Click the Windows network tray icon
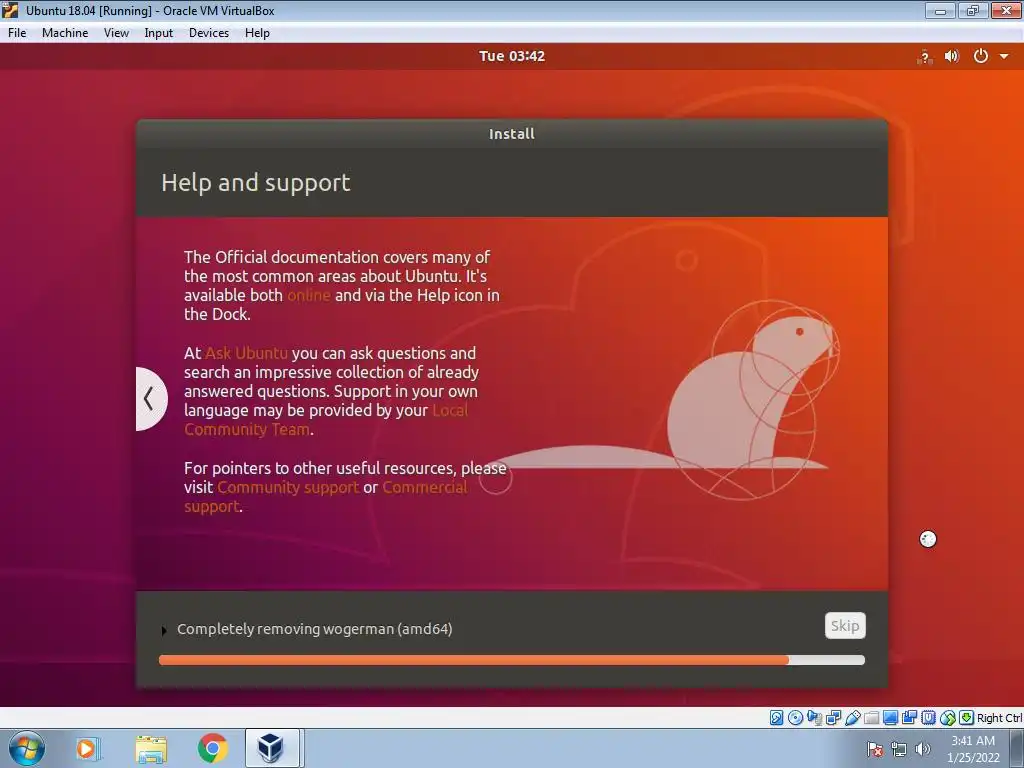1024x768 pixels. [899, 749]
